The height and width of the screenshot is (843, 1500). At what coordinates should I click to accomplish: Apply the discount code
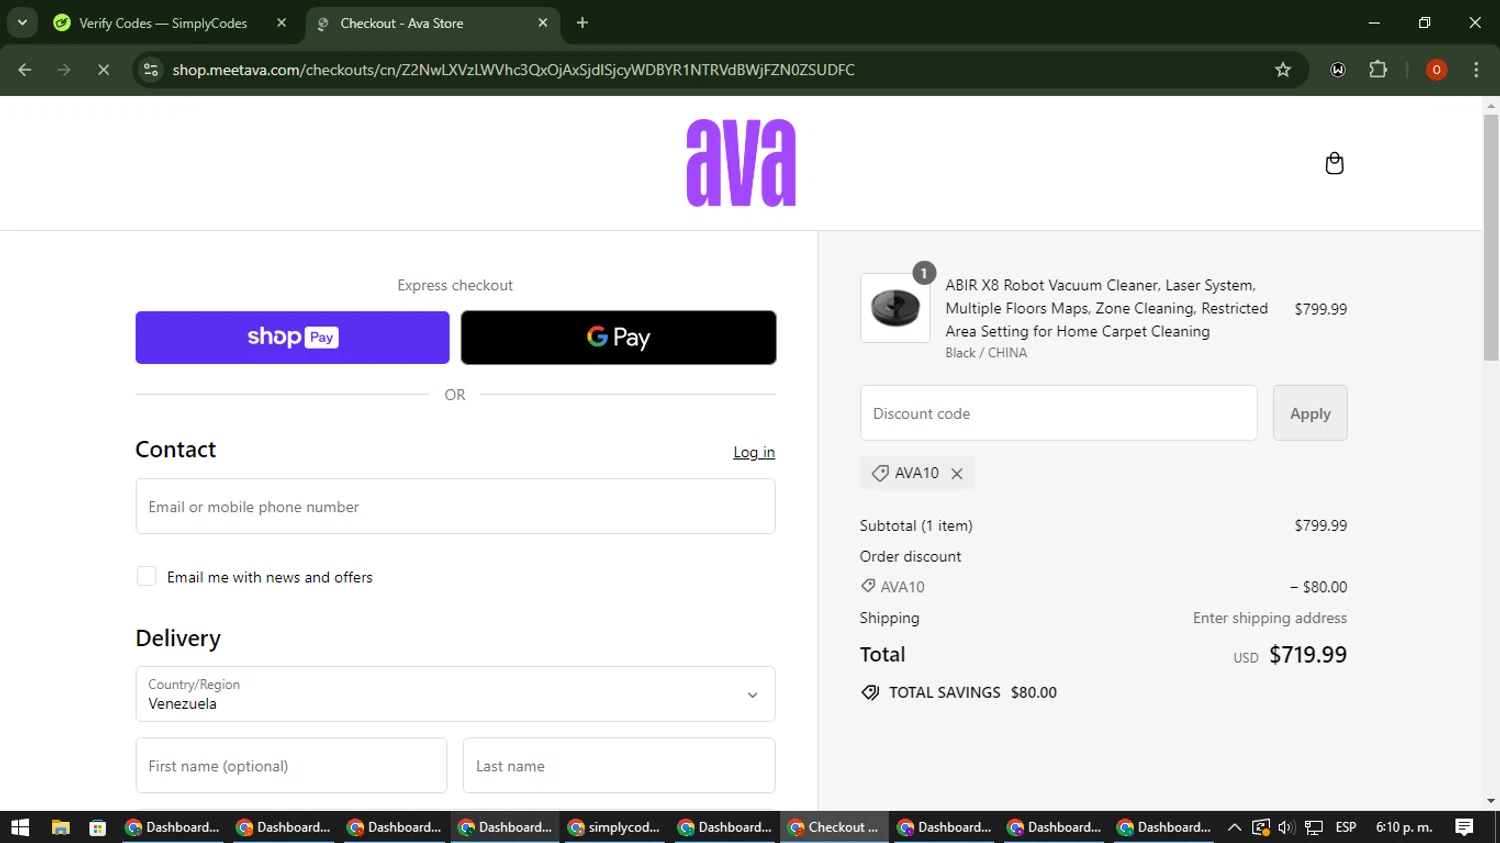pyautogui.click(x=1310, y=413)
